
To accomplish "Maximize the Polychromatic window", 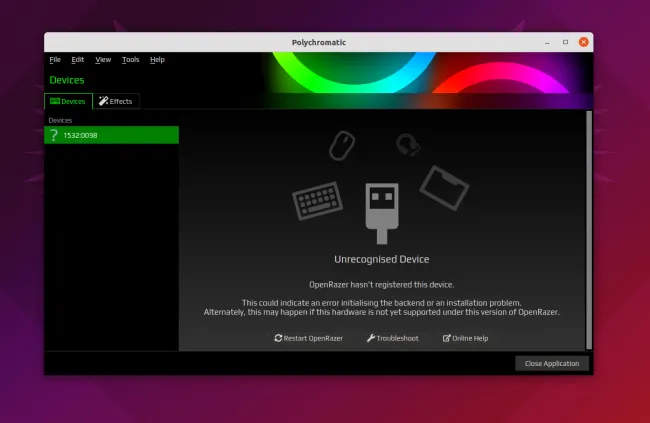I will click(565, 42).
